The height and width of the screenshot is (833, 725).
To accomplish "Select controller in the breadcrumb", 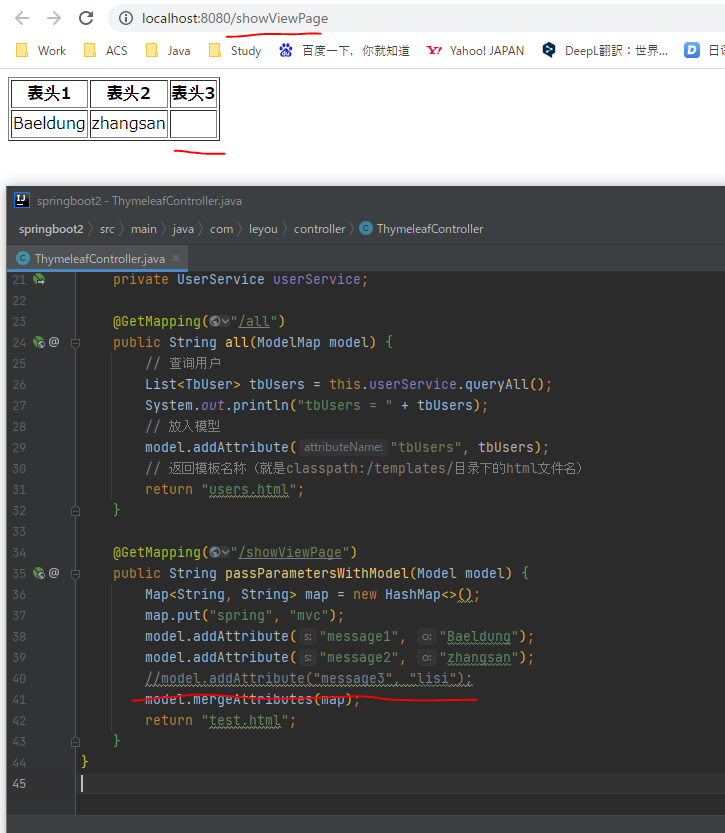I will pyautogui.click(x=319, y=229).
